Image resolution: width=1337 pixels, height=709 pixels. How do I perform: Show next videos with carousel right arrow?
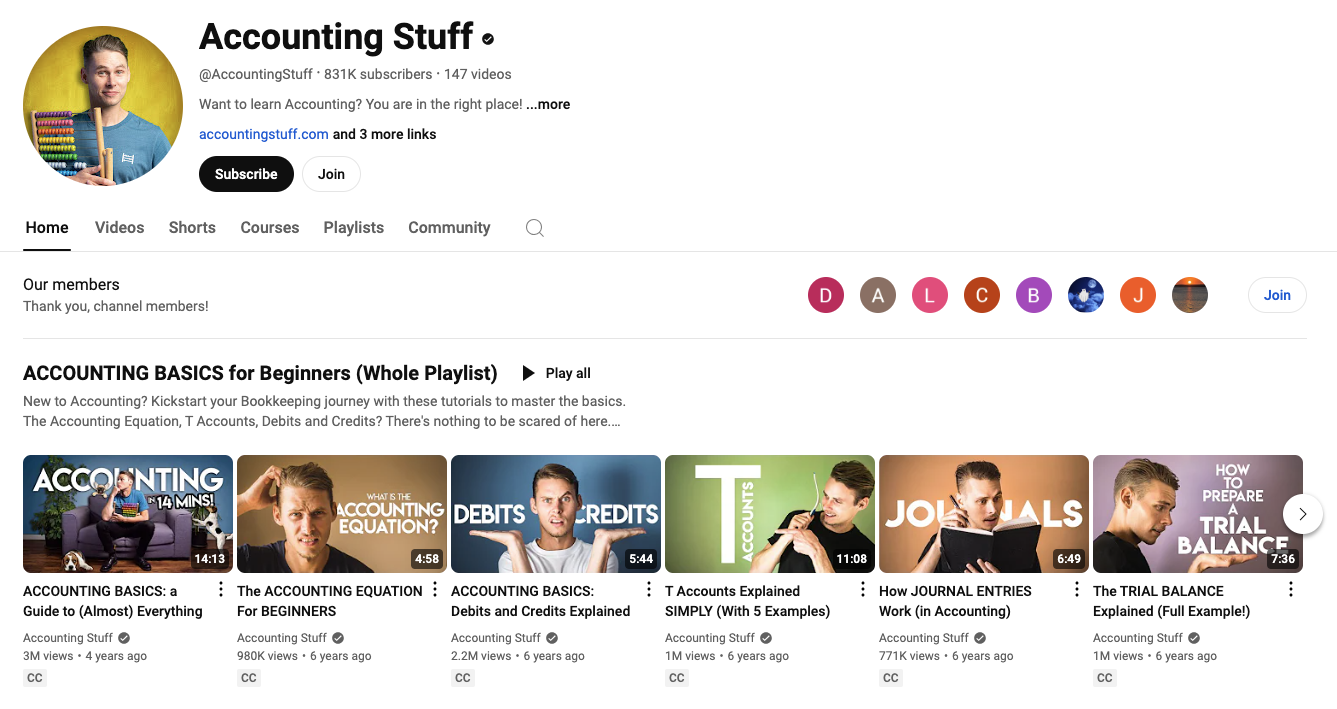coord(1303,514)
